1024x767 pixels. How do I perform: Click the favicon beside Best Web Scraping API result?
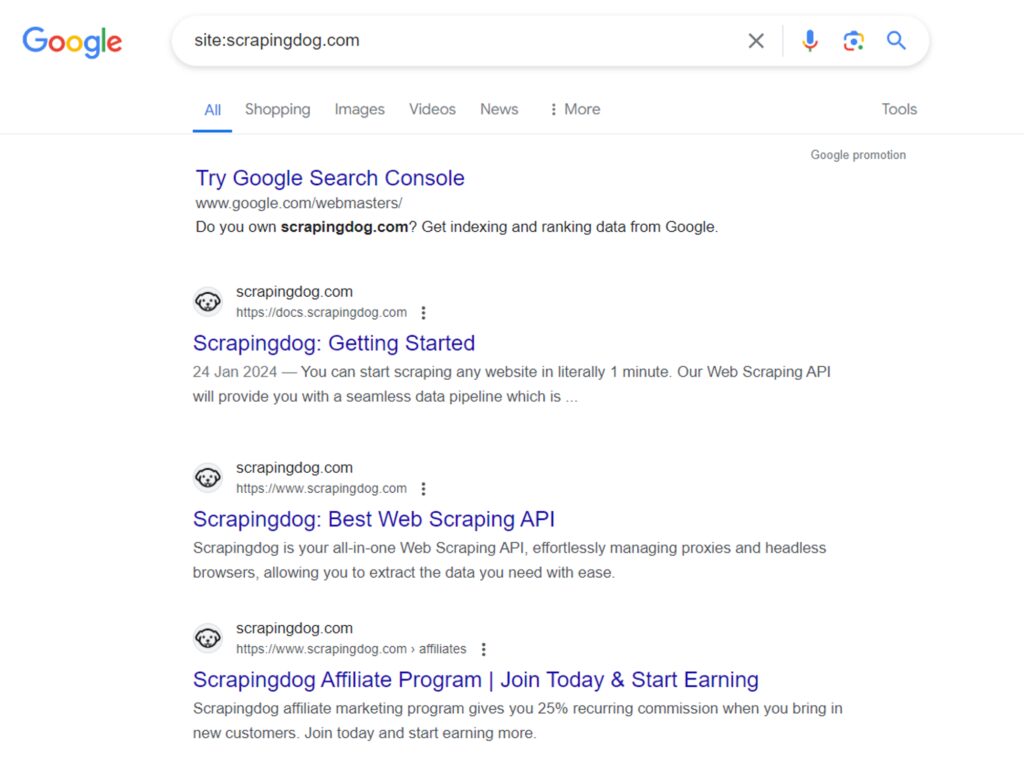pos(208,477)
